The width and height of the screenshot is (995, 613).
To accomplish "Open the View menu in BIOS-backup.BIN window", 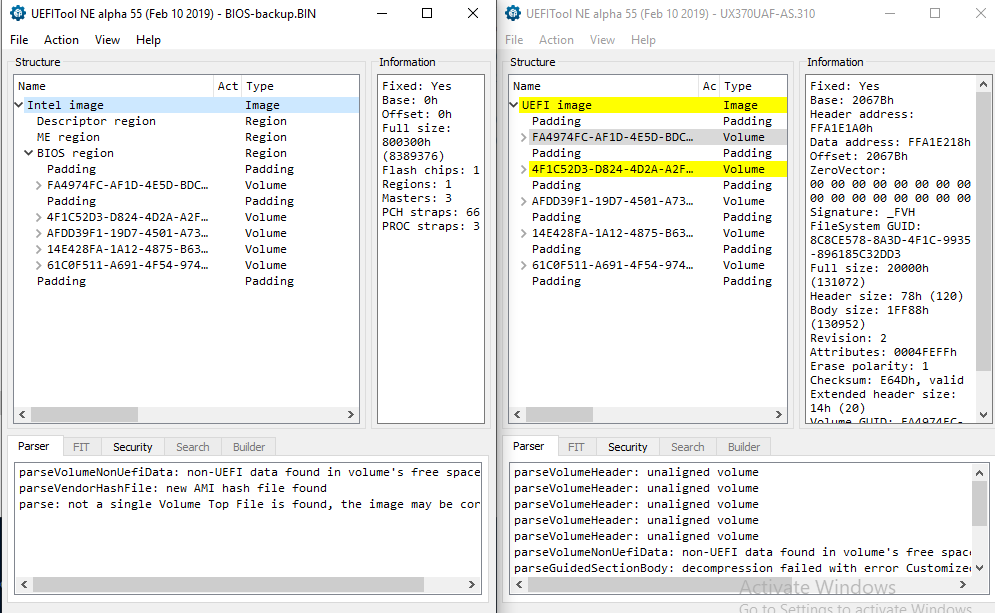I will (107, 40).
